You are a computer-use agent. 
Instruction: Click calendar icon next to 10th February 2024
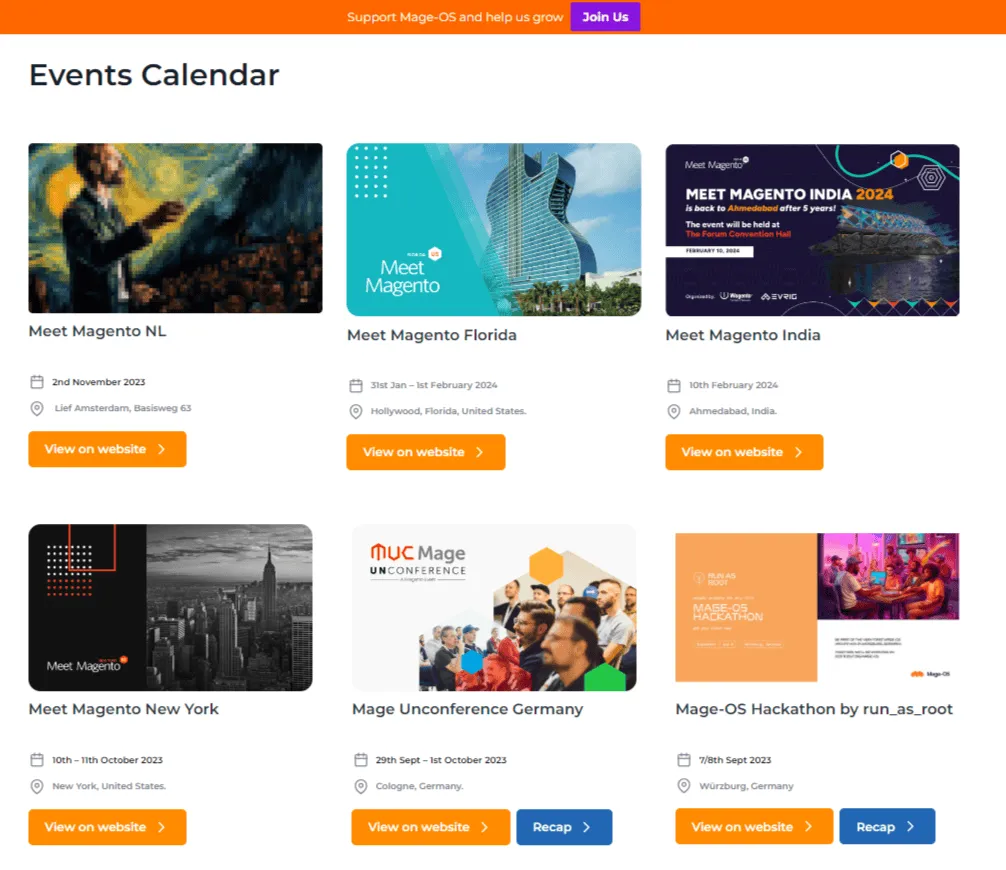(x=674, y=385)
